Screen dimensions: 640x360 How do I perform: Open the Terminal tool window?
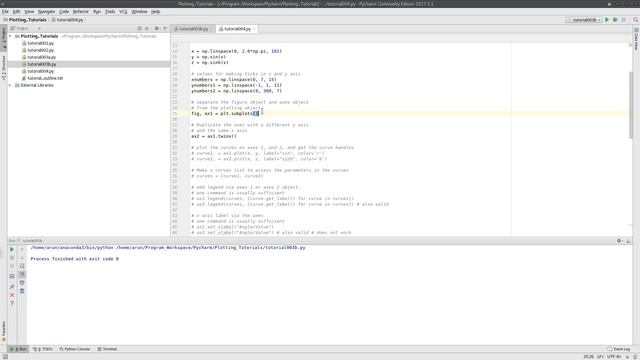[x=107, y=349]
